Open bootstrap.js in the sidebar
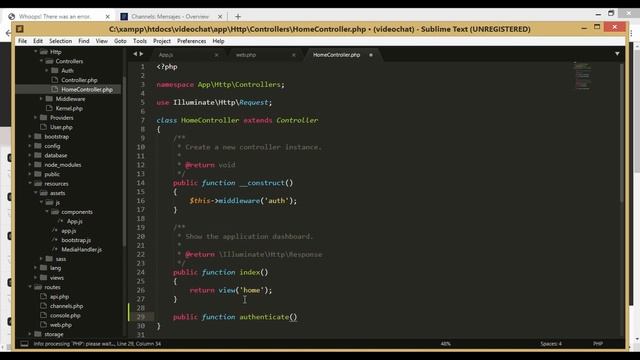Viewport: 640px width, 360px height. (76, 240)
